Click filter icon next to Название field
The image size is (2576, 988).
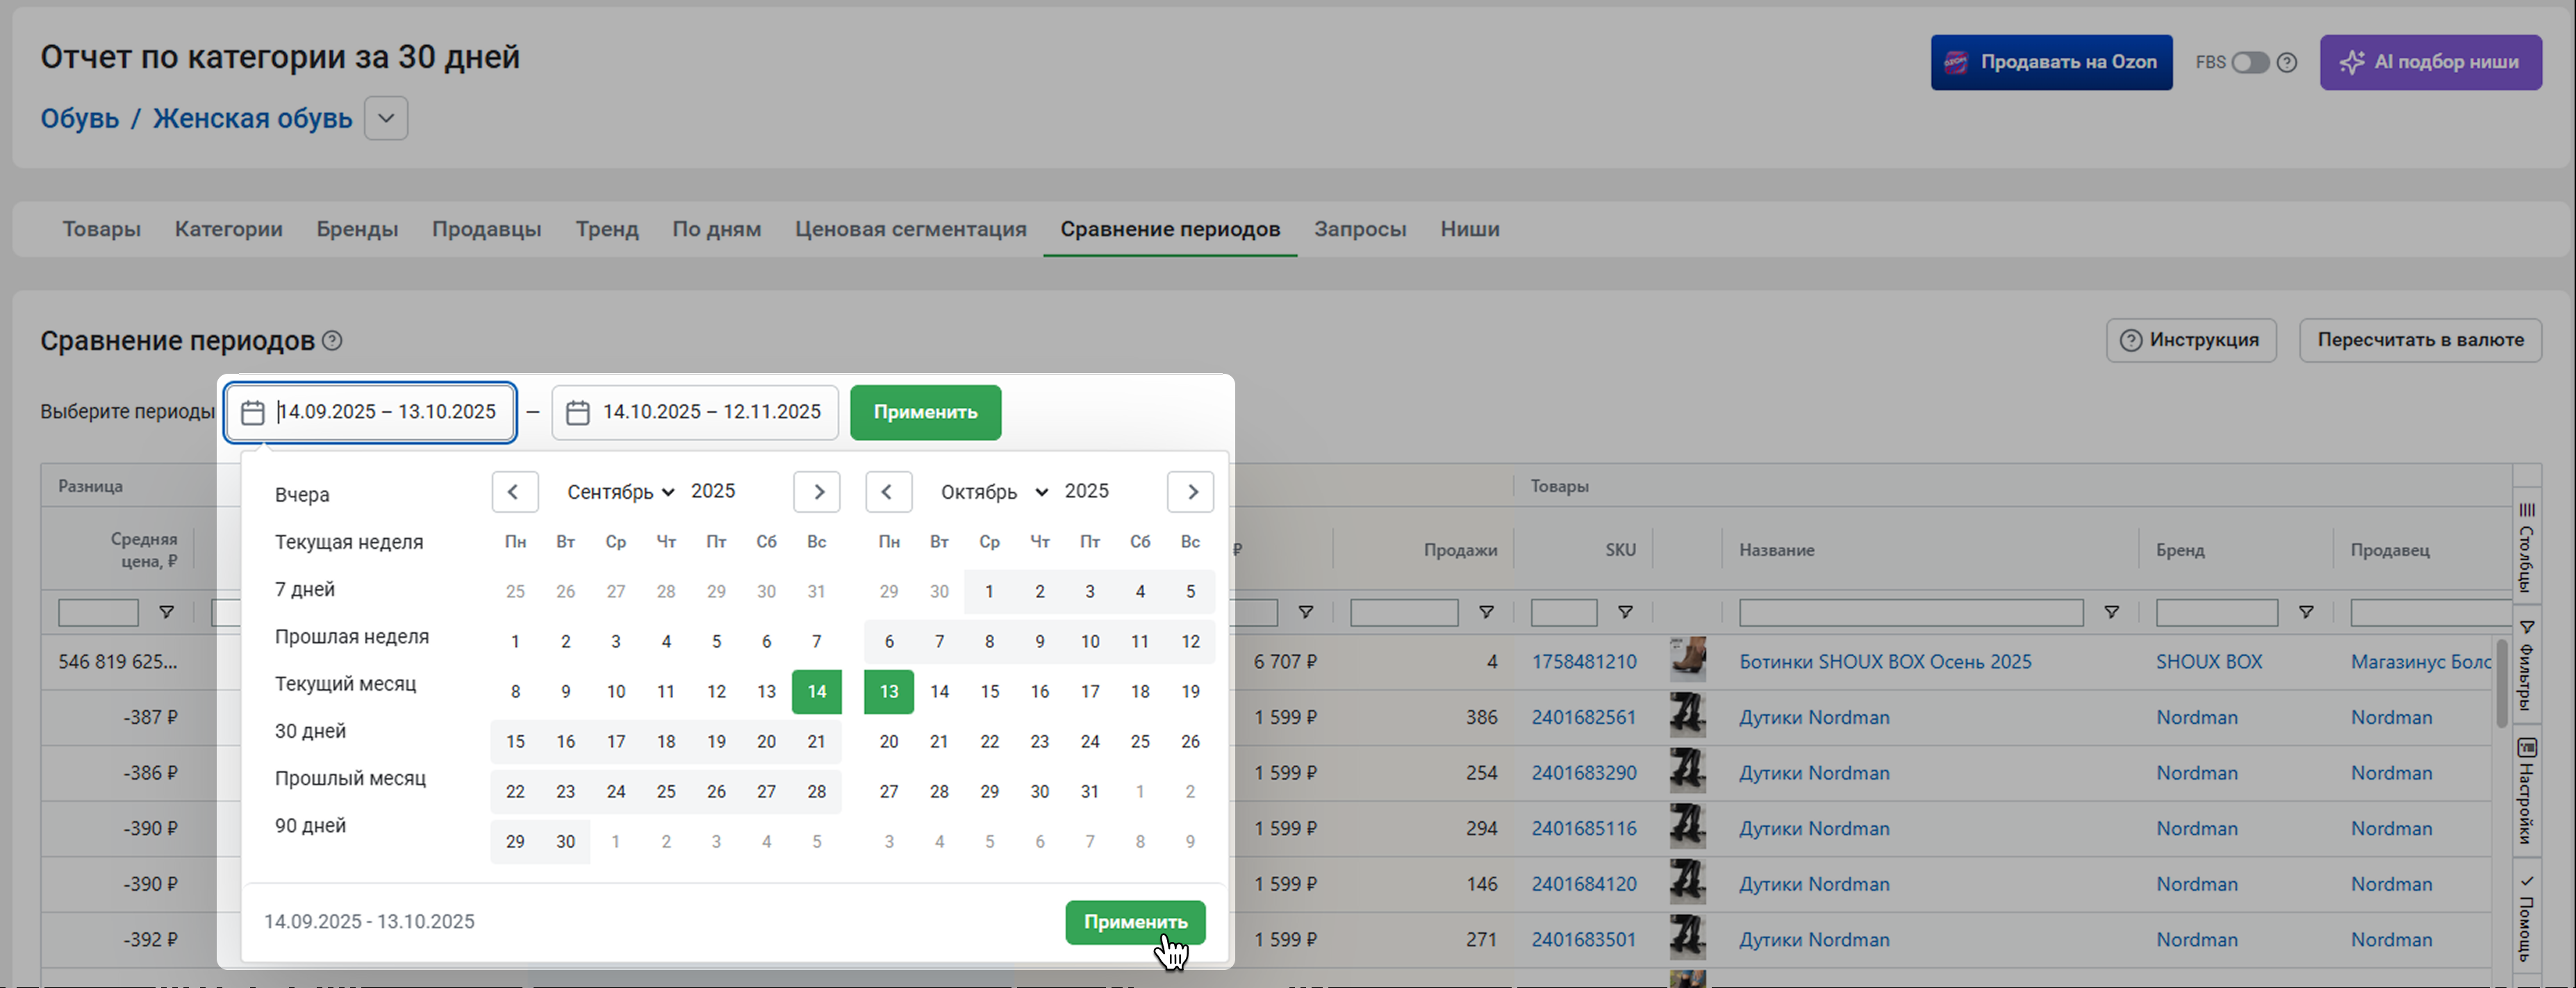click(2111, 612)
